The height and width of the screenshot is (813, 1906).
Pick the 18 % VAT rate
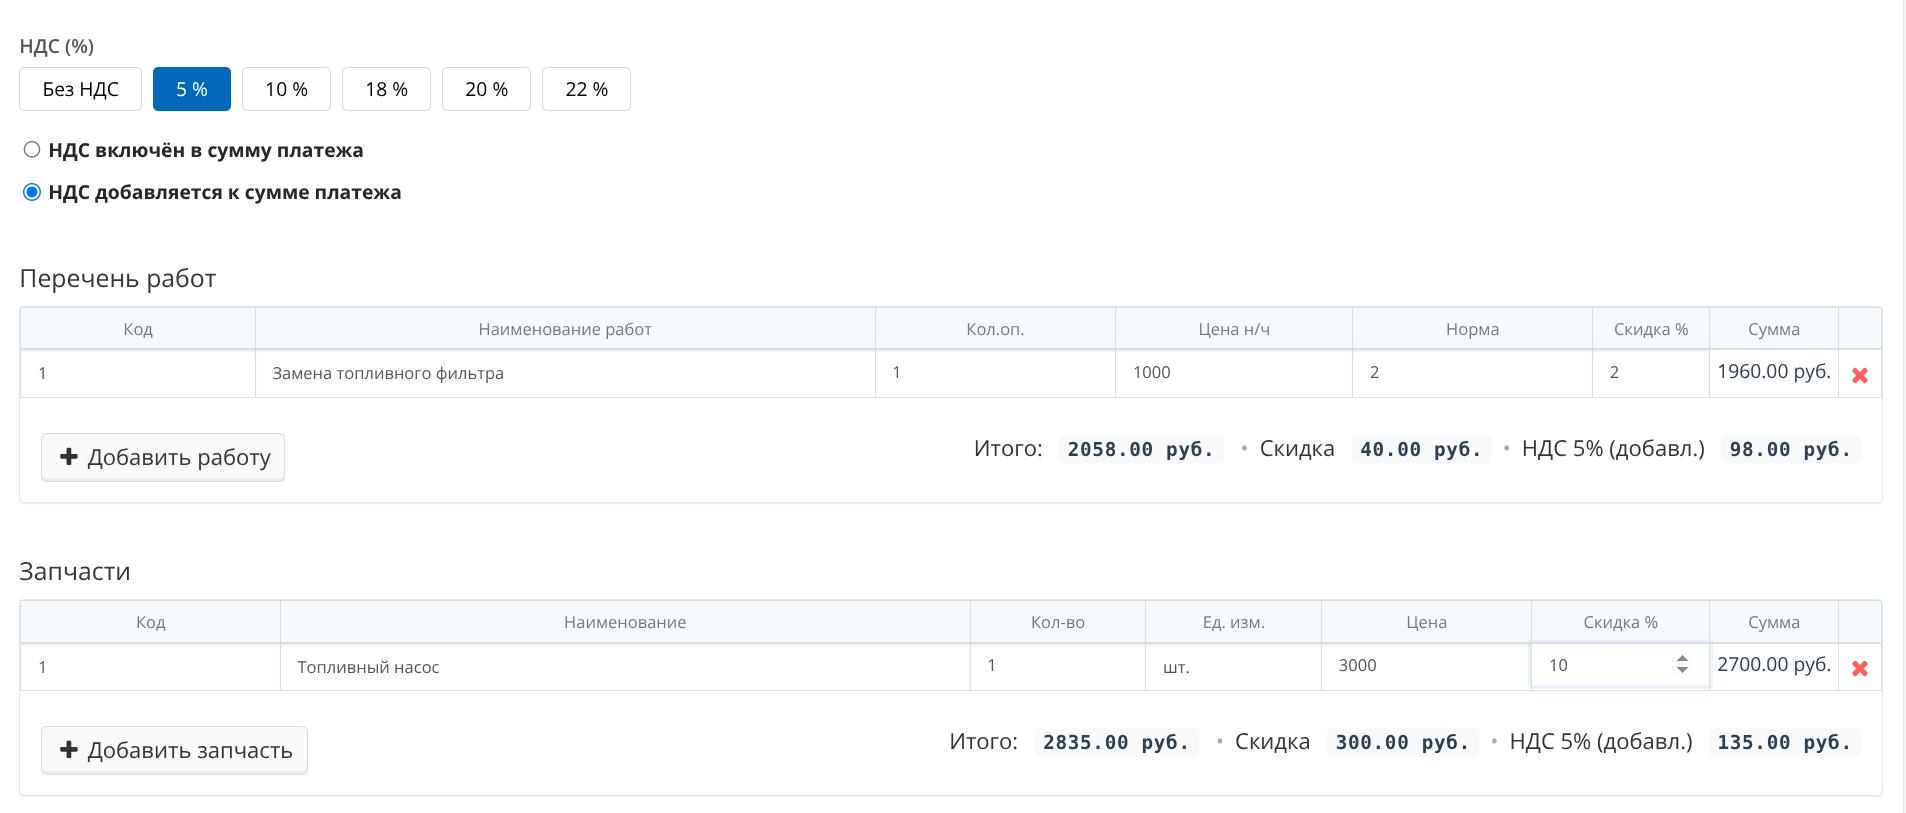386,89
